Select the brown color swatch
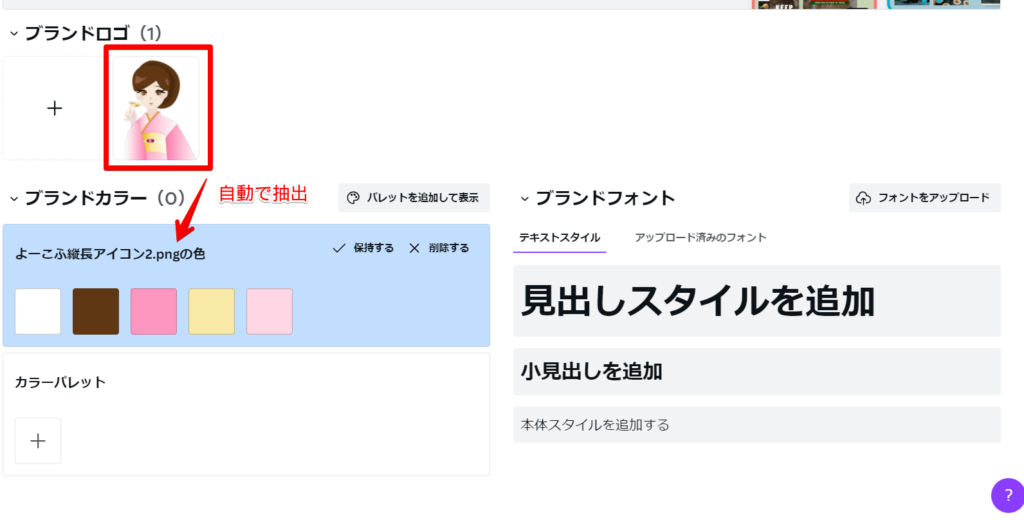The image size is (1024, 520). tap(96, 312)
